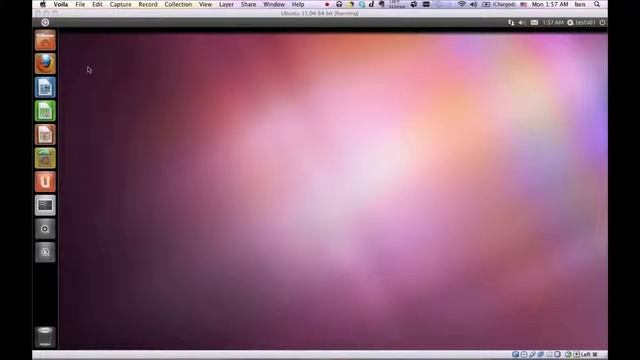Click VirtualBox network adapters status icon
The image size is (640, 360).
(540, 354)
